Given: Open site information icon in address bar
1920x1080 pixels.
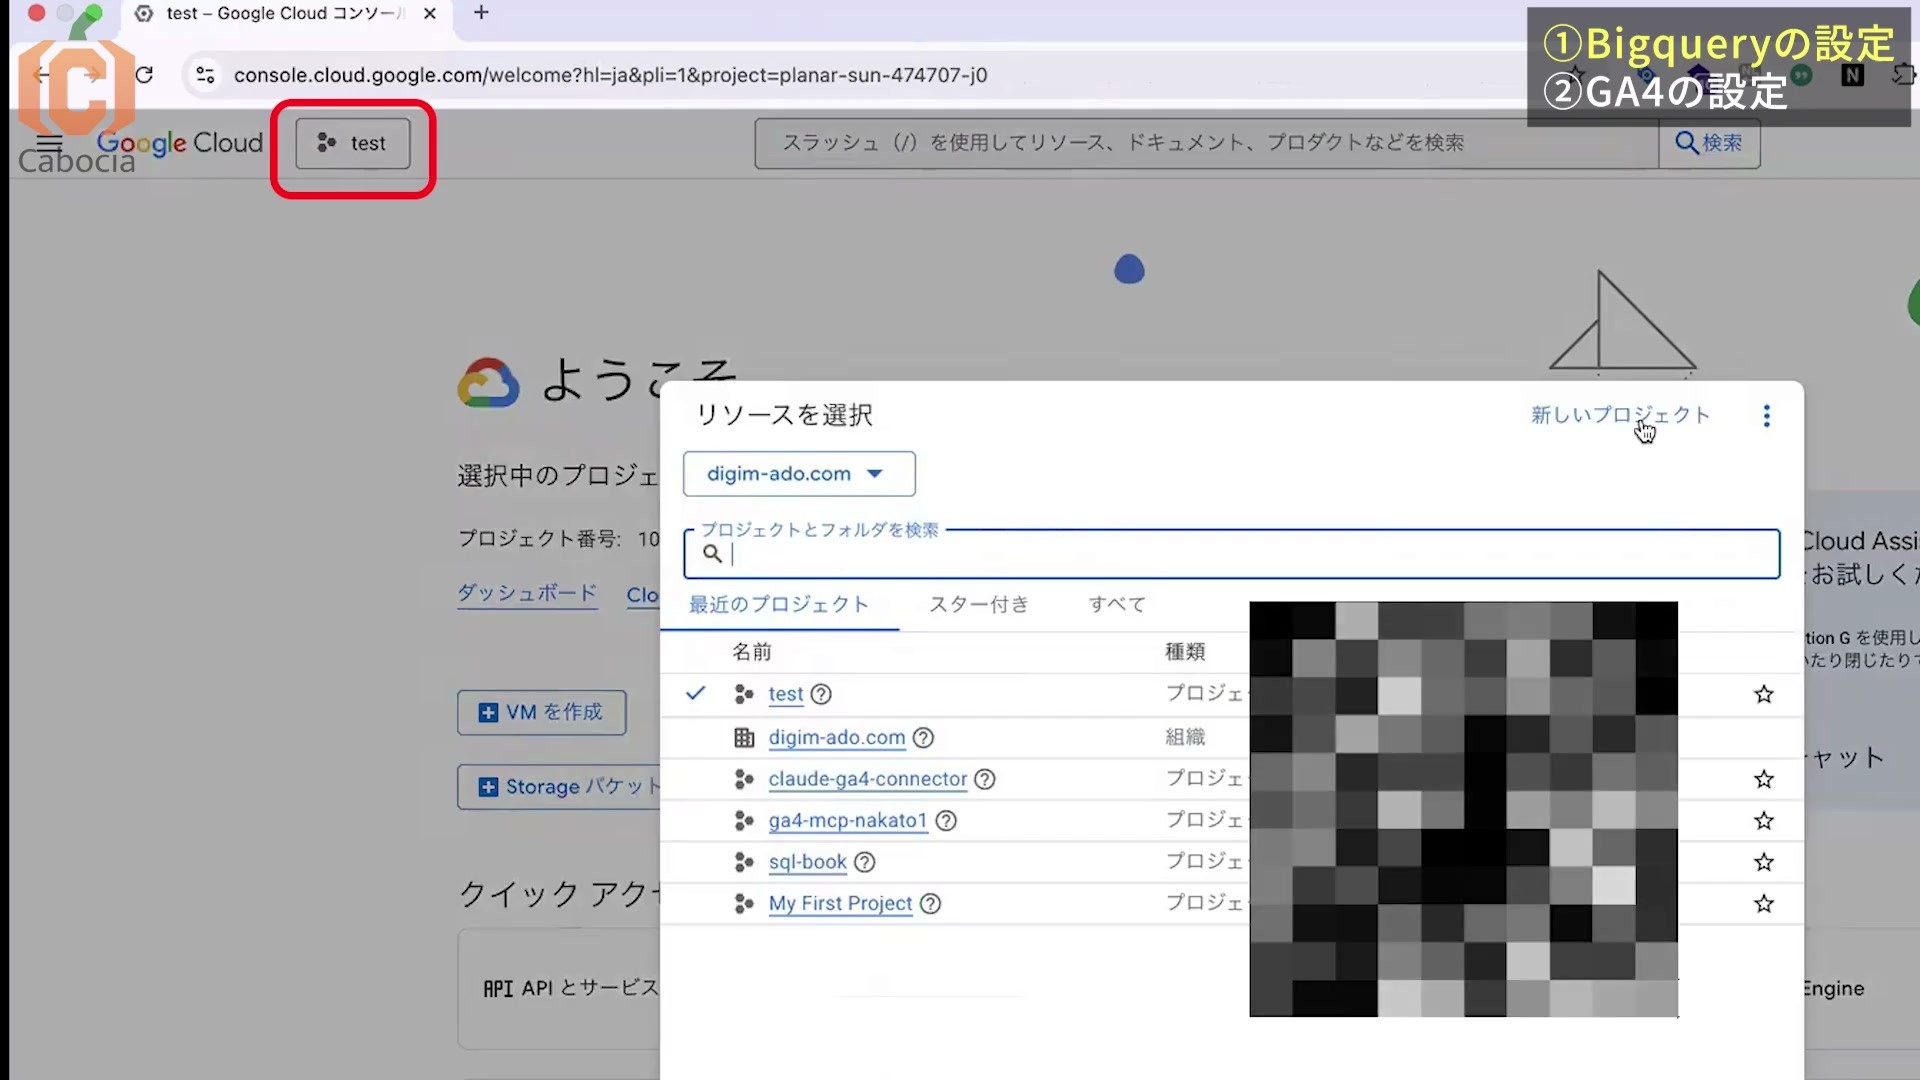Looking at the screenshot, I should pyautogui.click(x=205, y=75).
